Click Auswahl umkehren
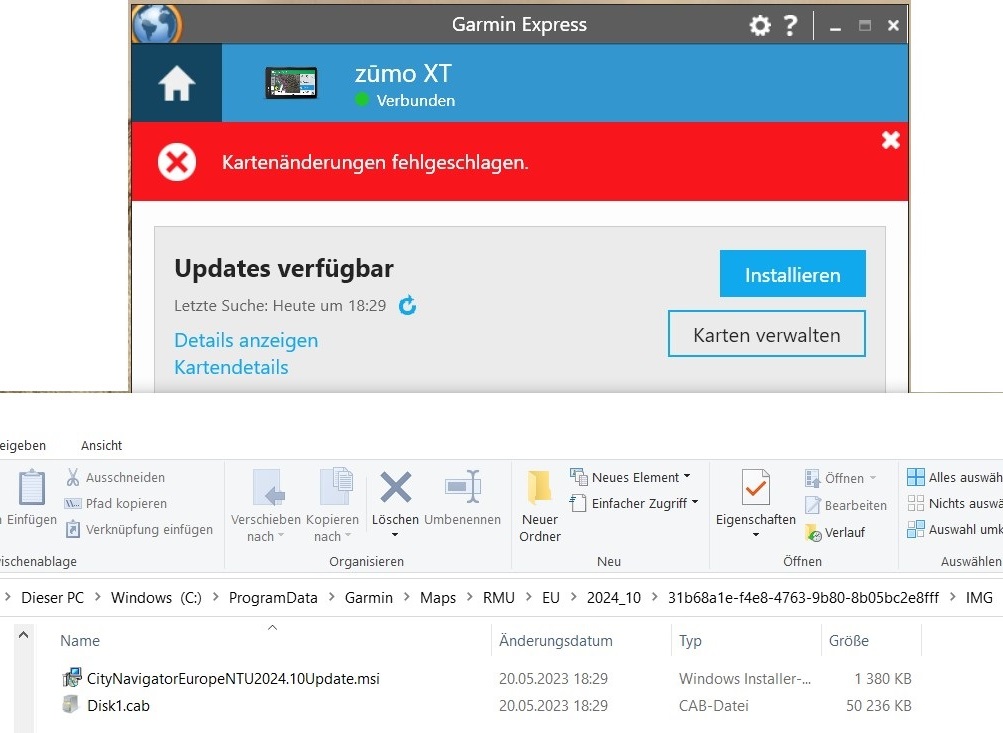 [954, 530]
